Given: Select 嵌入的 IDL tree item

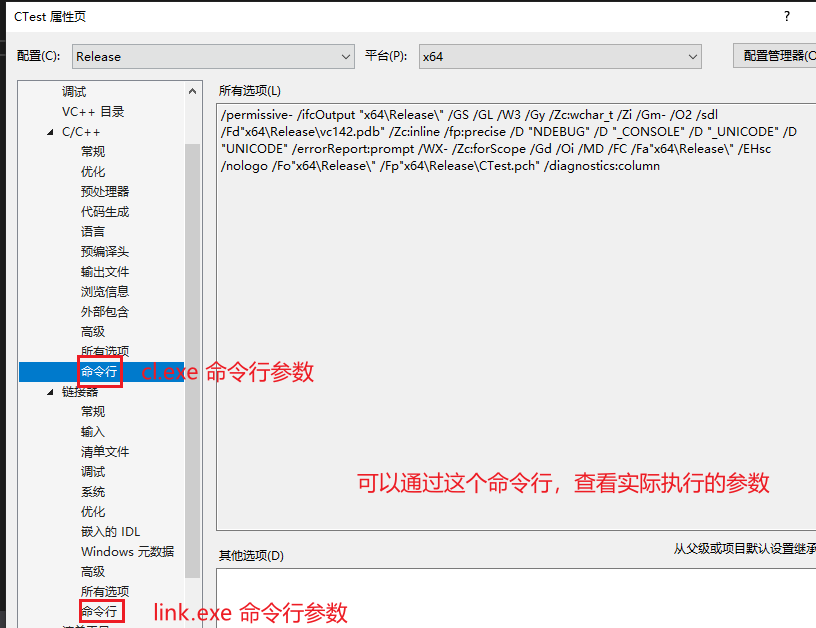Looking at the screenshot, I should (x=111, y=532).
